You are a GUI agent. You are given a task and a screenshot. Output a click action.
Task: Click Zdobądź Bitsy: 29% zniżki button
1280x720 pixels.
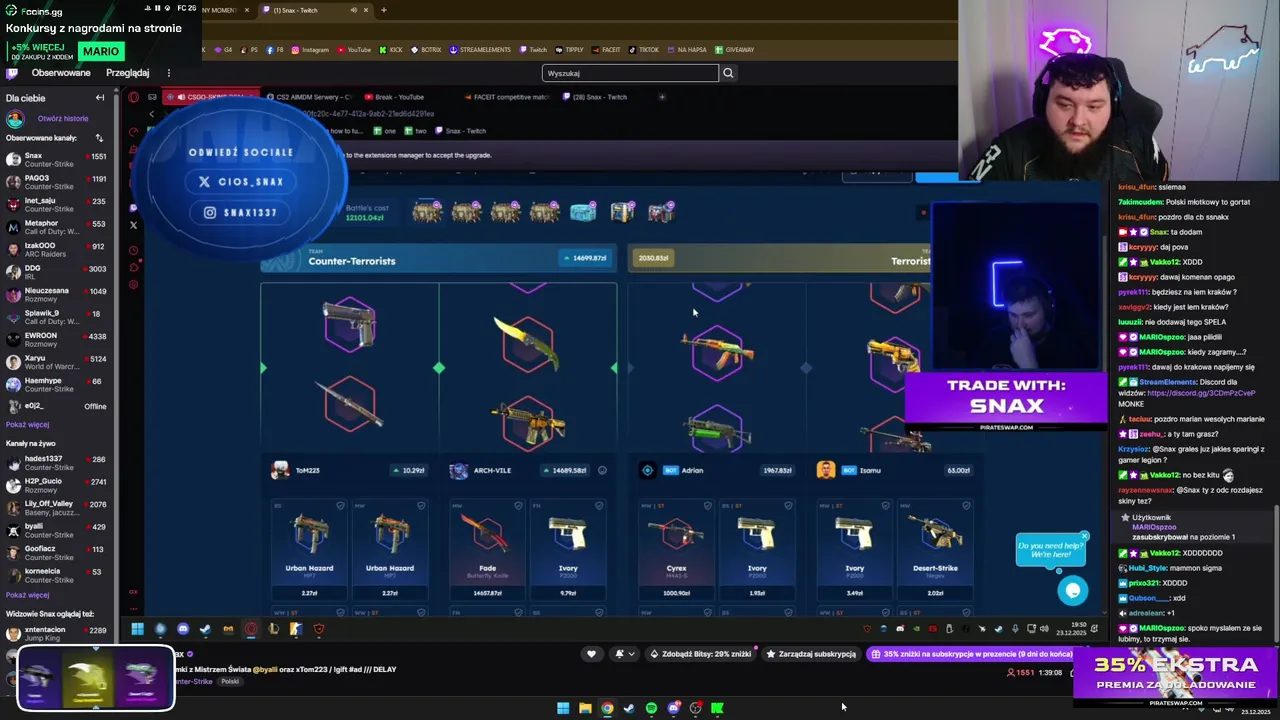point(700,654)
